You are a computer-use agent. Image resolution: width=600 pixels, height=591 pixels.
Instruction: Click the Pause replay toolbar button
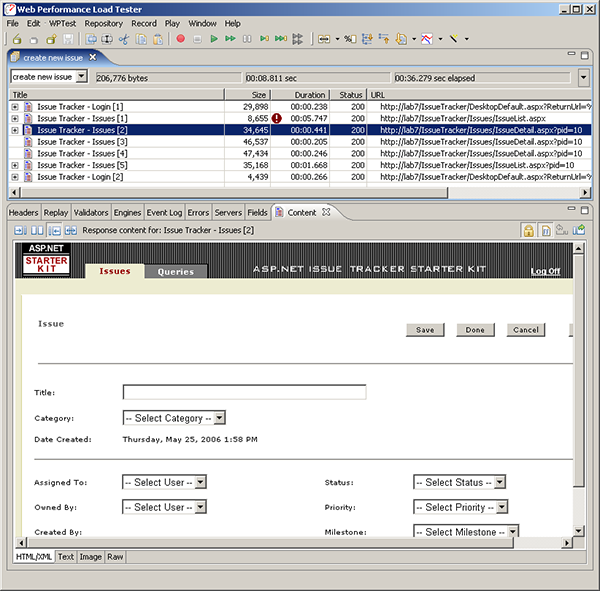(247, 39)
